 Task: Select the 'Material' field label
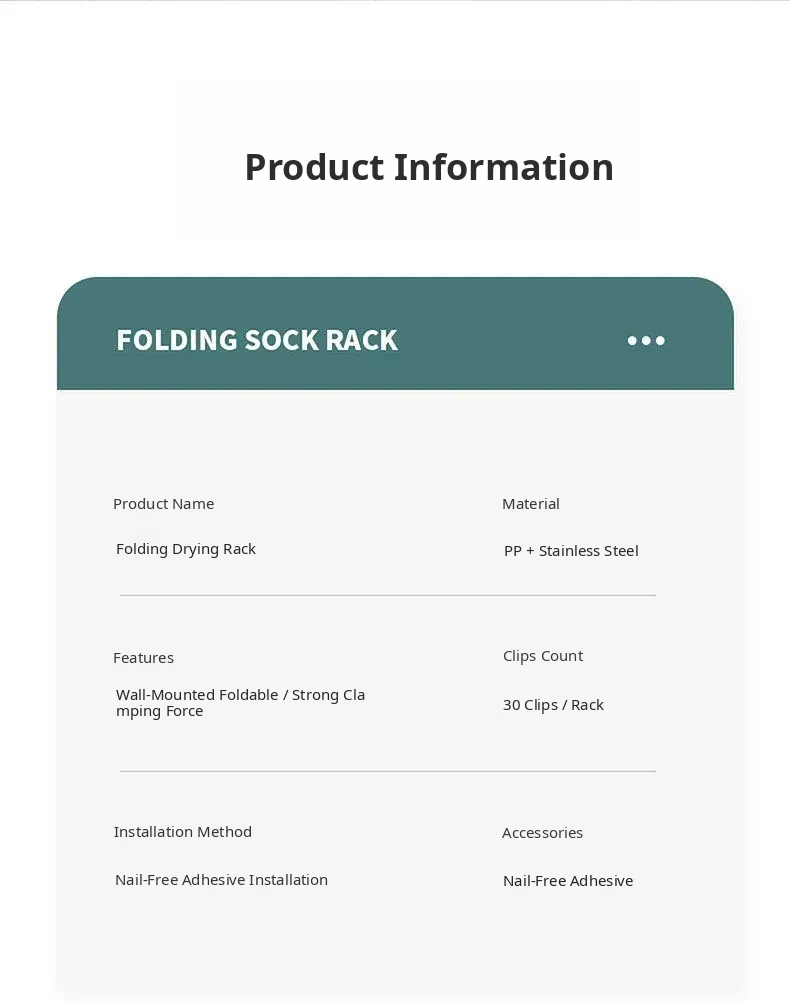[x=531, y=504]
